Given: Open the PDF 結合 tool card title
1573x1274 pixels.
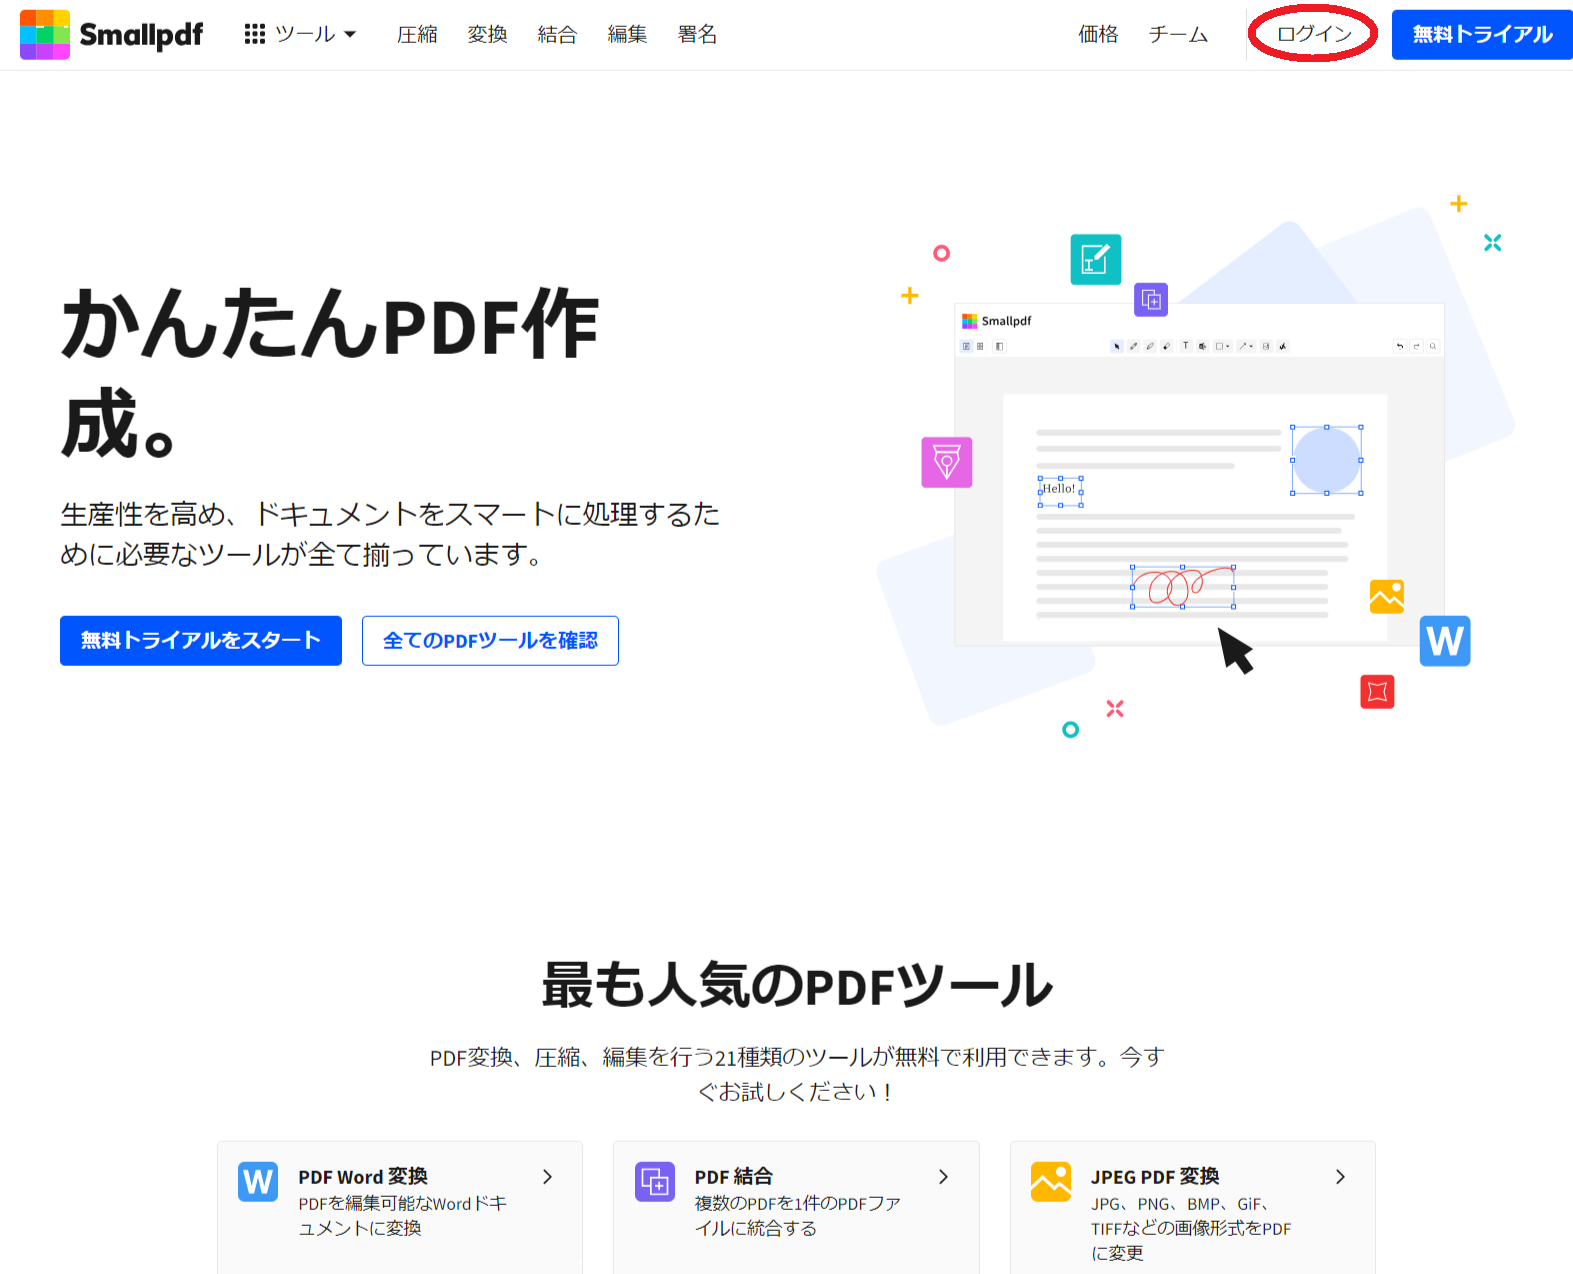Looking at the screenshot, I should 734,1177.
